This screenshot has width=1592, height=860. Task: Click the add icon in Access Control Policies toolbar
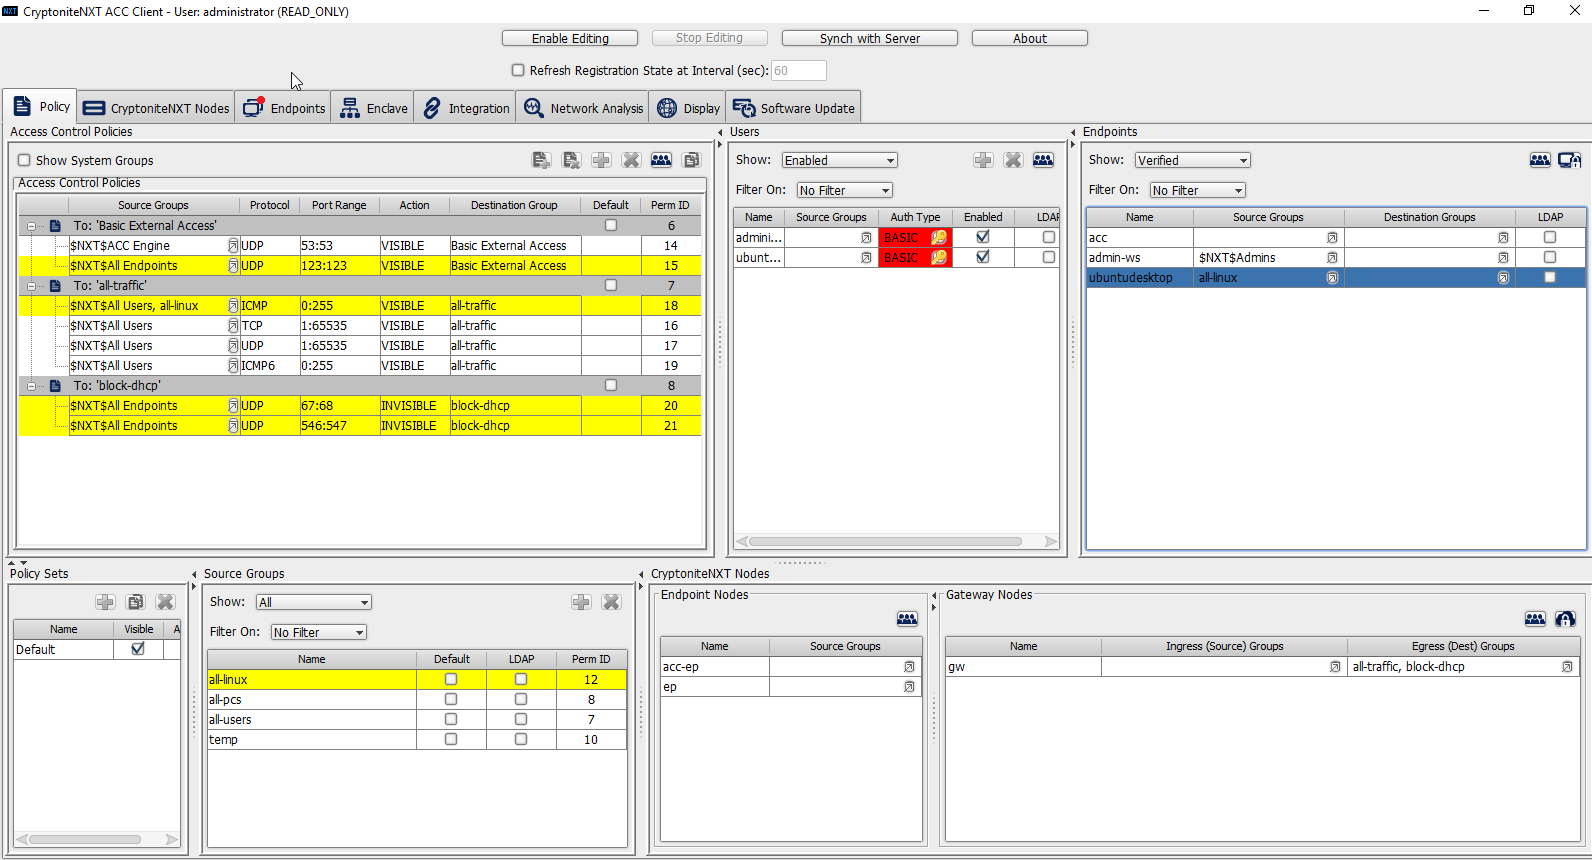tap(601, 160)
